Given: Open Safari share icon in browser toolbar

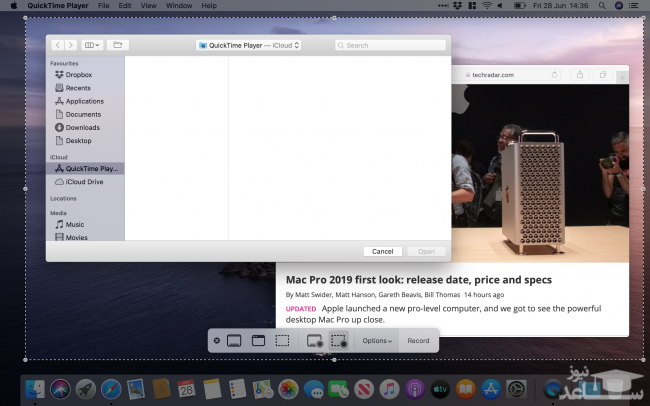Looking at the screenshot, I should coord(579,75).
